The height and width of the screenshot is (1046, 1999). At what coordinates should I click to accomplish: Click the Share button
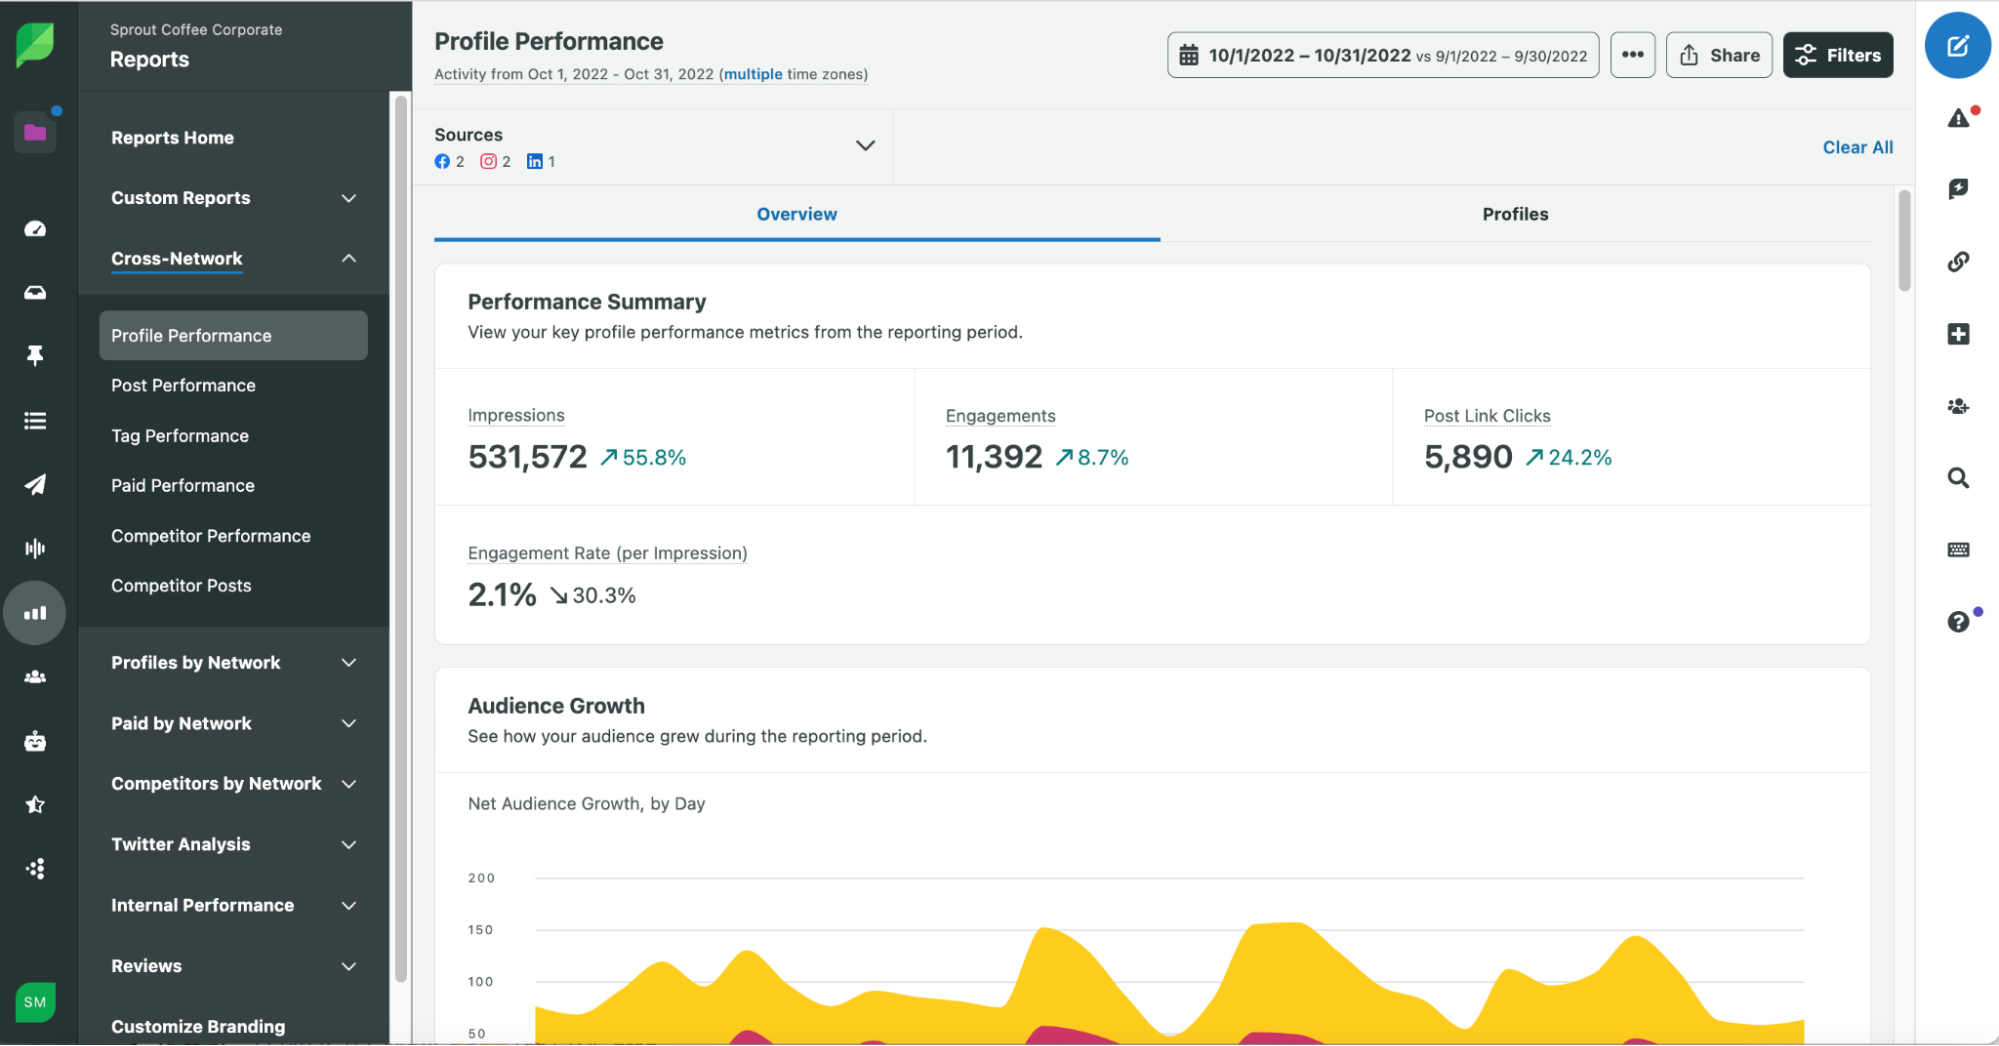pyautogui.click(x=1719, y=55)
